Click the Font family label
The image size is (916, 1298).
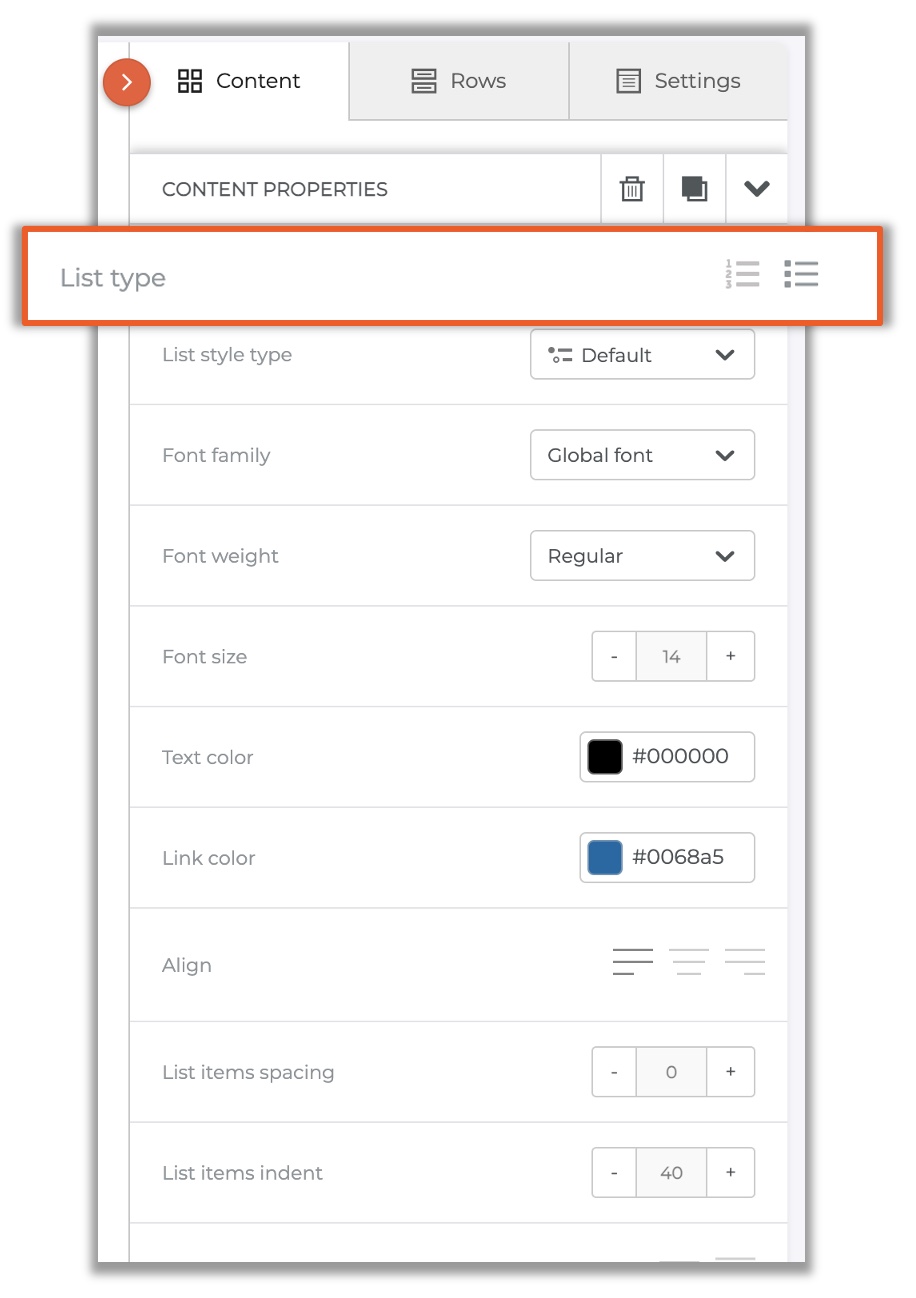pyautogui.click(x=216, y=456)
